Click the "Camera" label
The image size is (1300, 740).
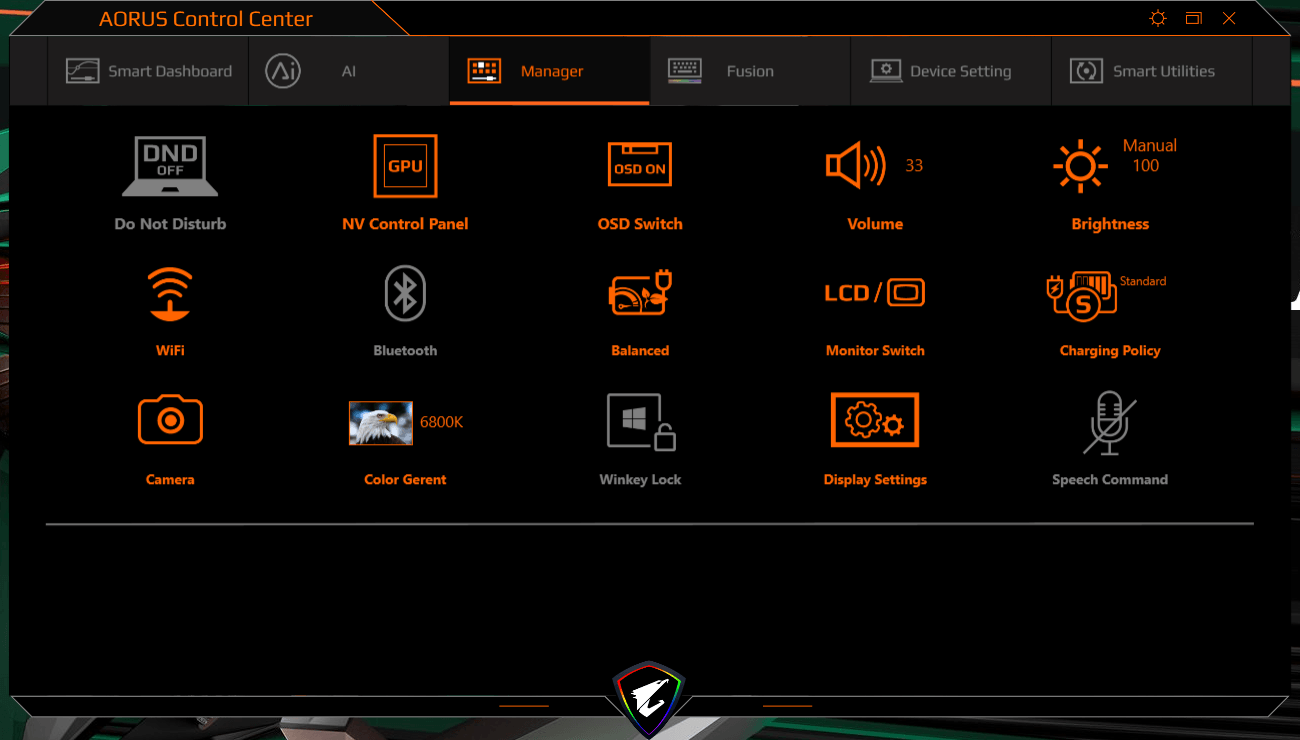pos(170,480)
